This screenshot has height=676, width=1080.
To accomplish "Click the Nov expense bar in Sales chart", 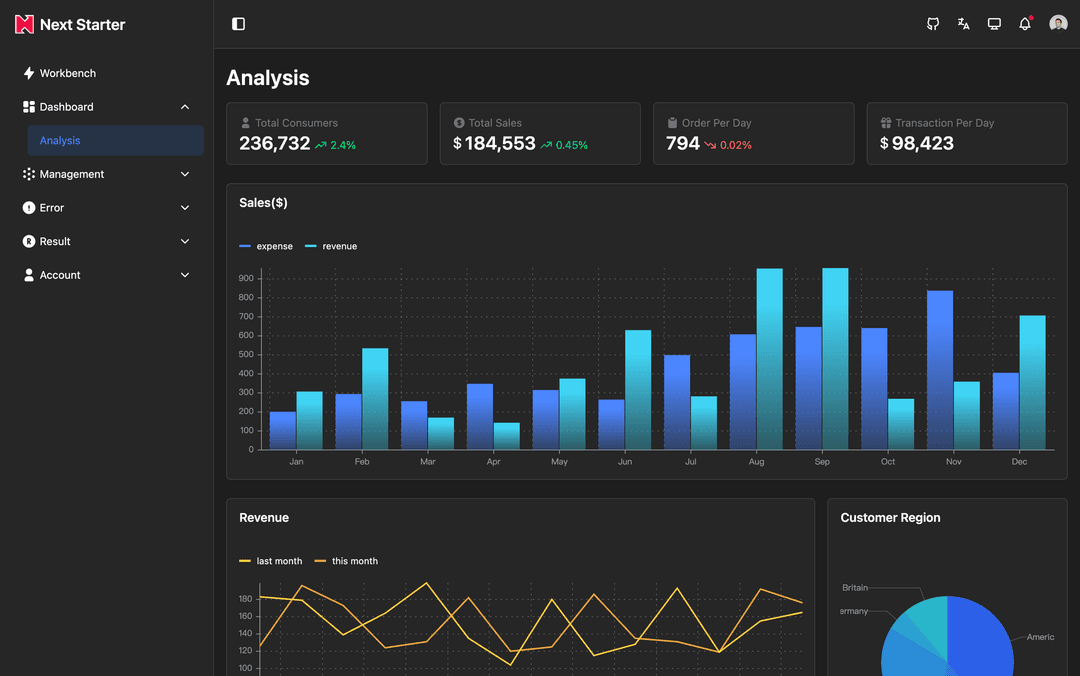I will pyautogui.click(x=940, y=370).
